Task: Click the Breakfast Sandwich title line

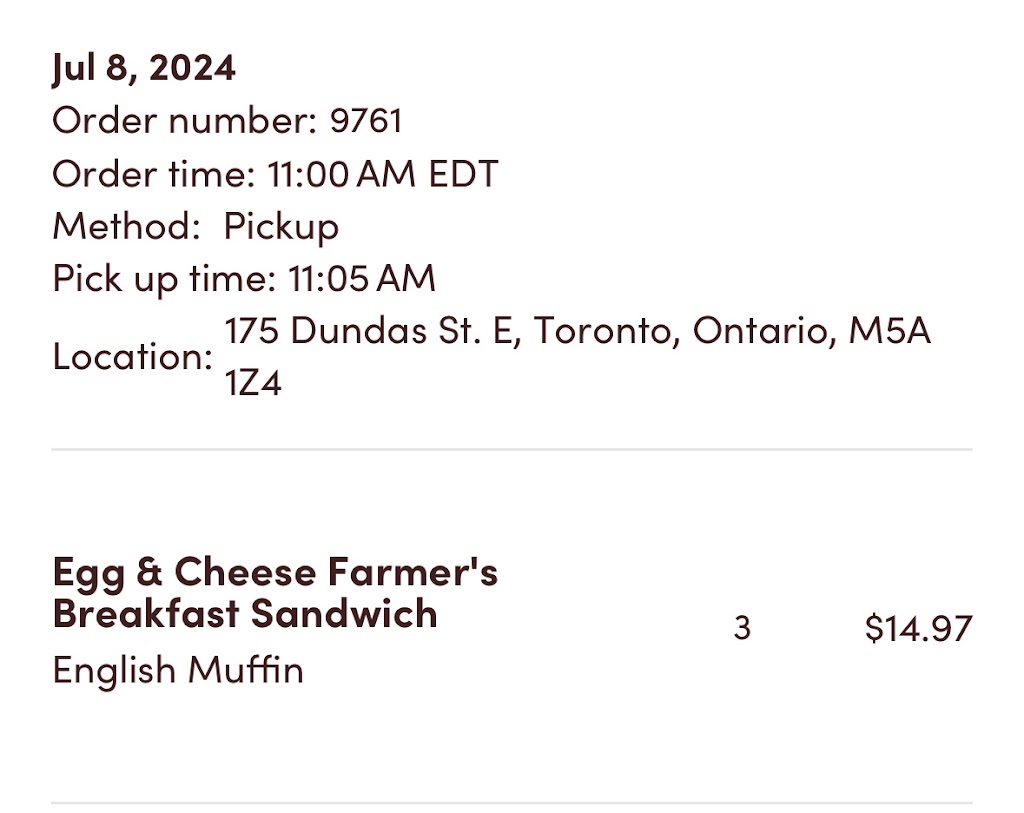Action: pos(245,614)
